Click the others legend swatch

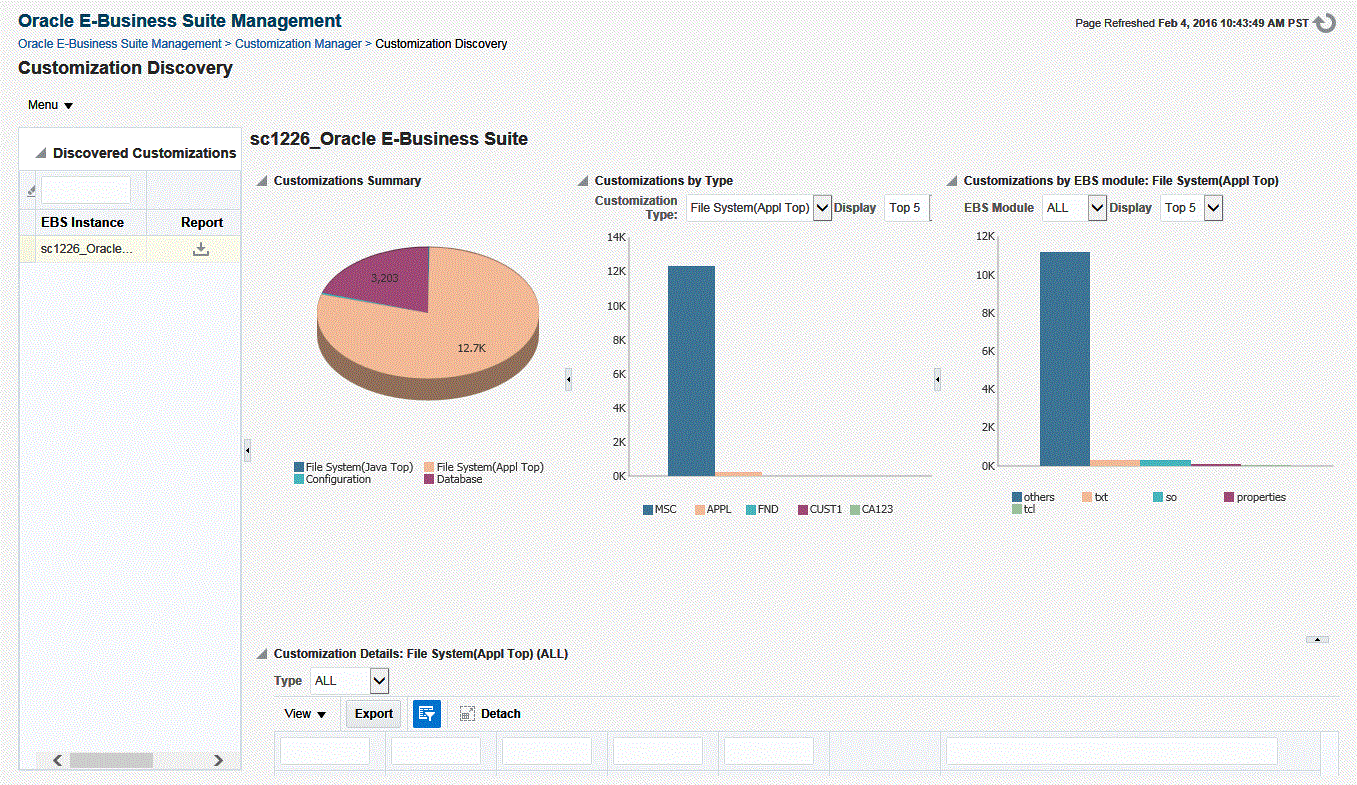click(1017, 497)
